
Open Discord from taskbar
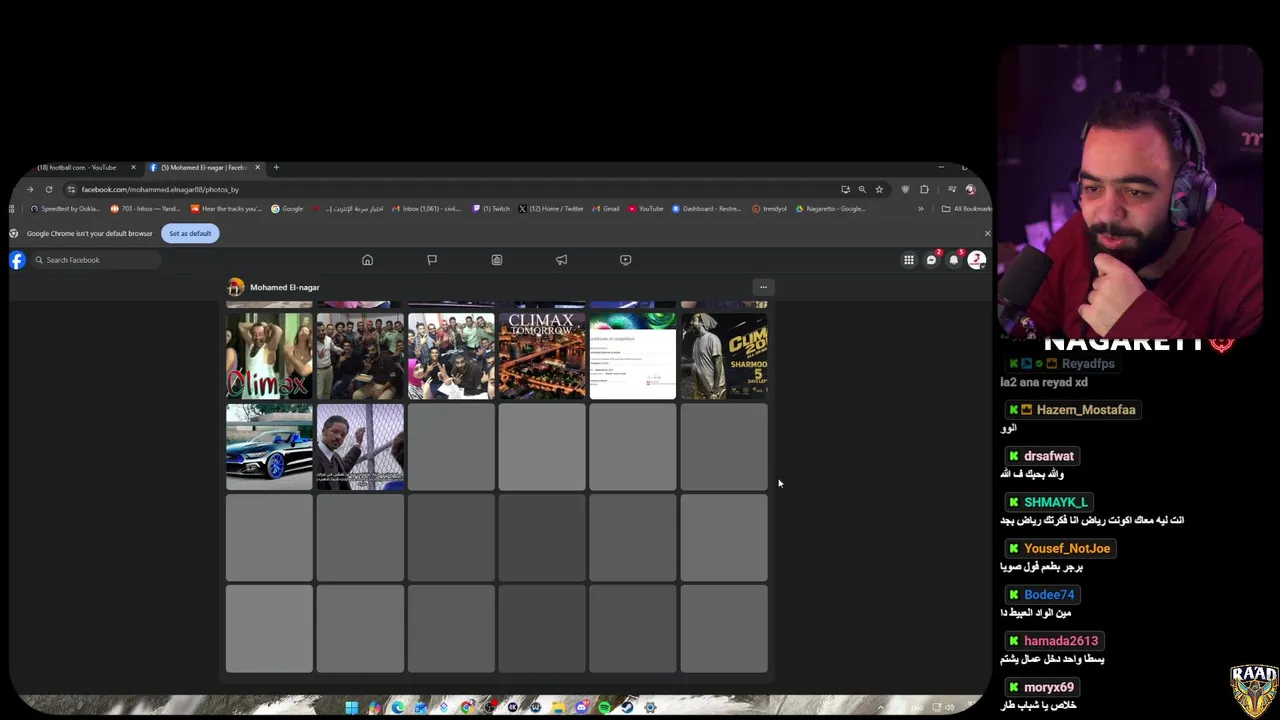(581, 707)
